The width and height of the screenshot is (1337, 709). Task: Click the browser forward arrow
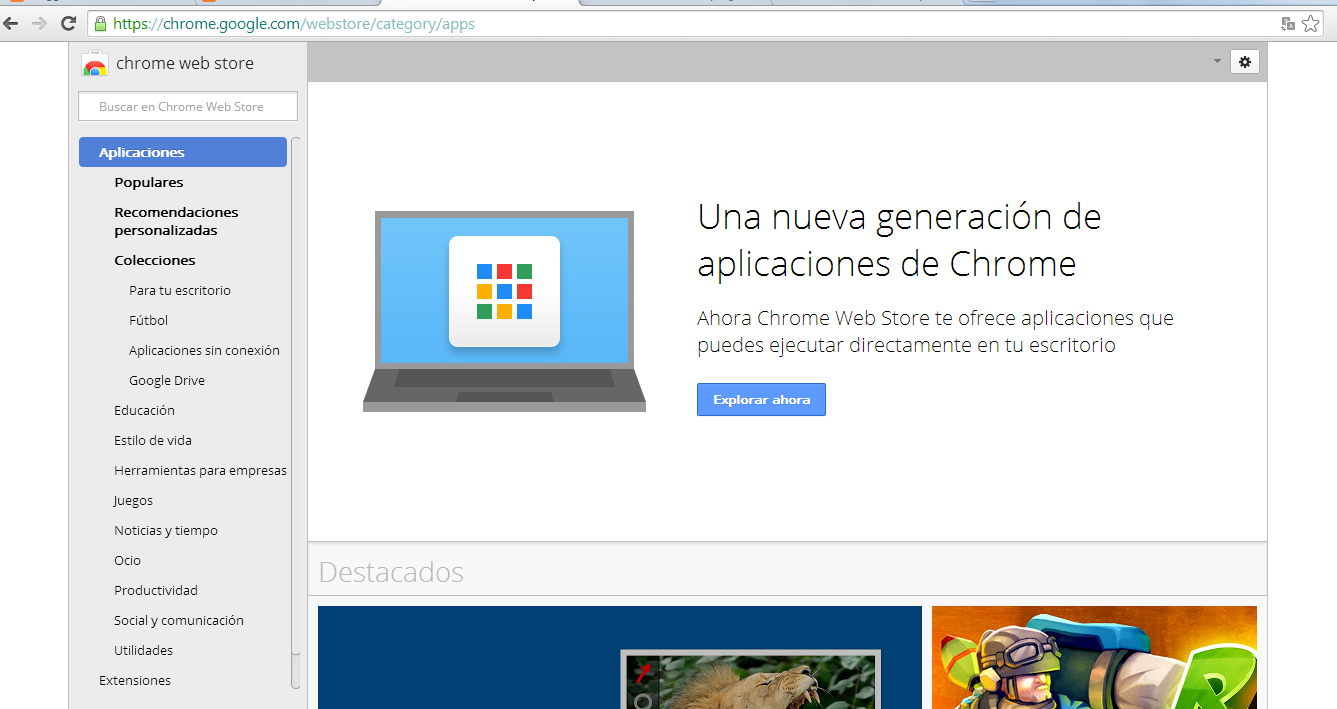39,23
